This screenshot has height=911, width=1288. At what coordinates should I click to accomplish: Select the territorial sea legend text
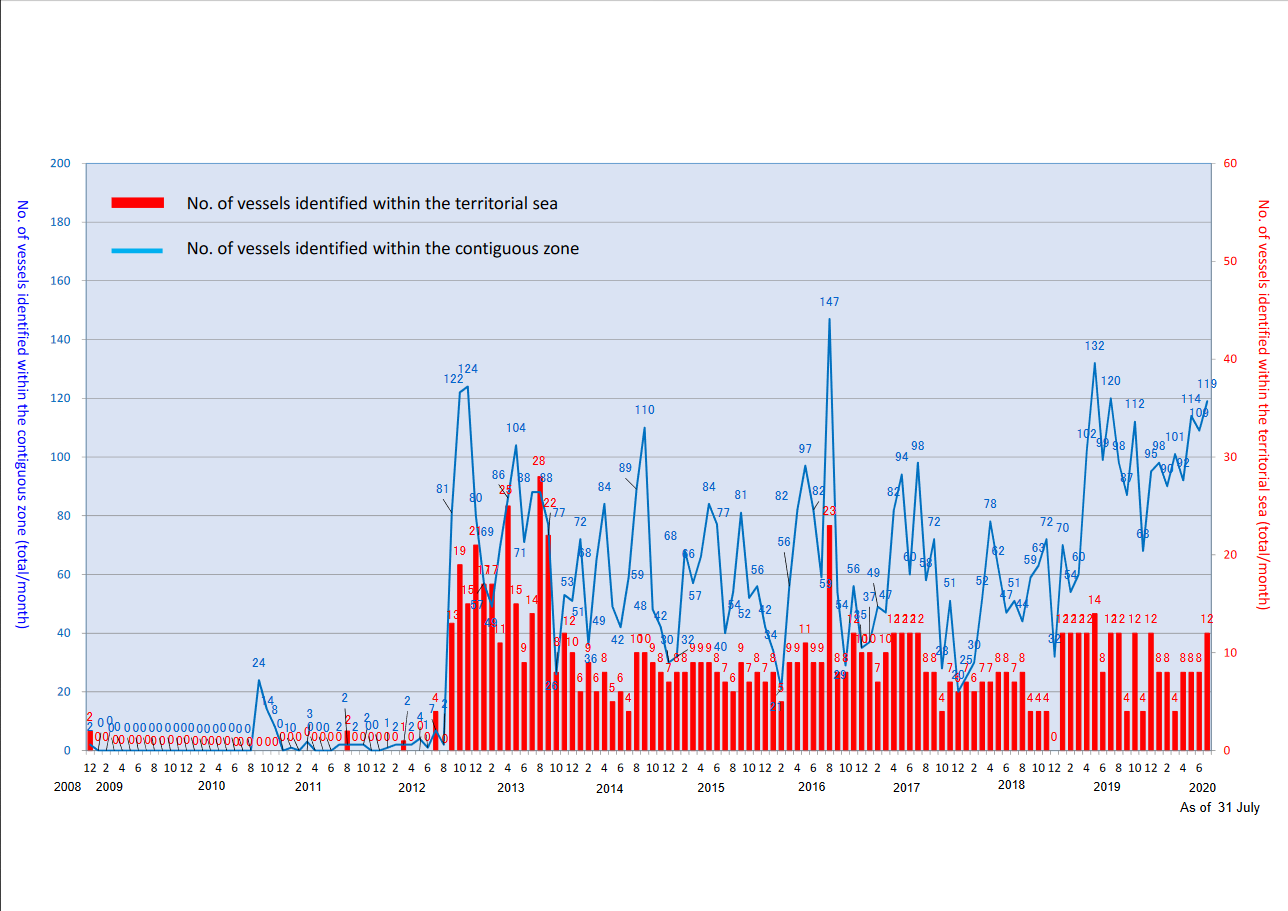click(372, 204)
